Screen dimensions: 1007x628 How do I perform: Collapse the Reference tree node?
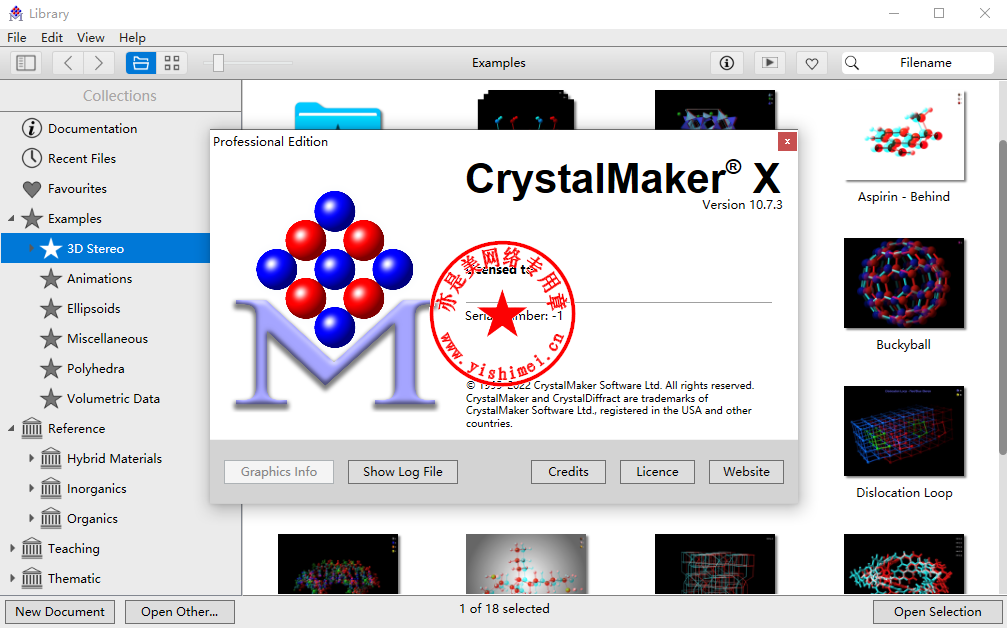(x=11, y=428)
